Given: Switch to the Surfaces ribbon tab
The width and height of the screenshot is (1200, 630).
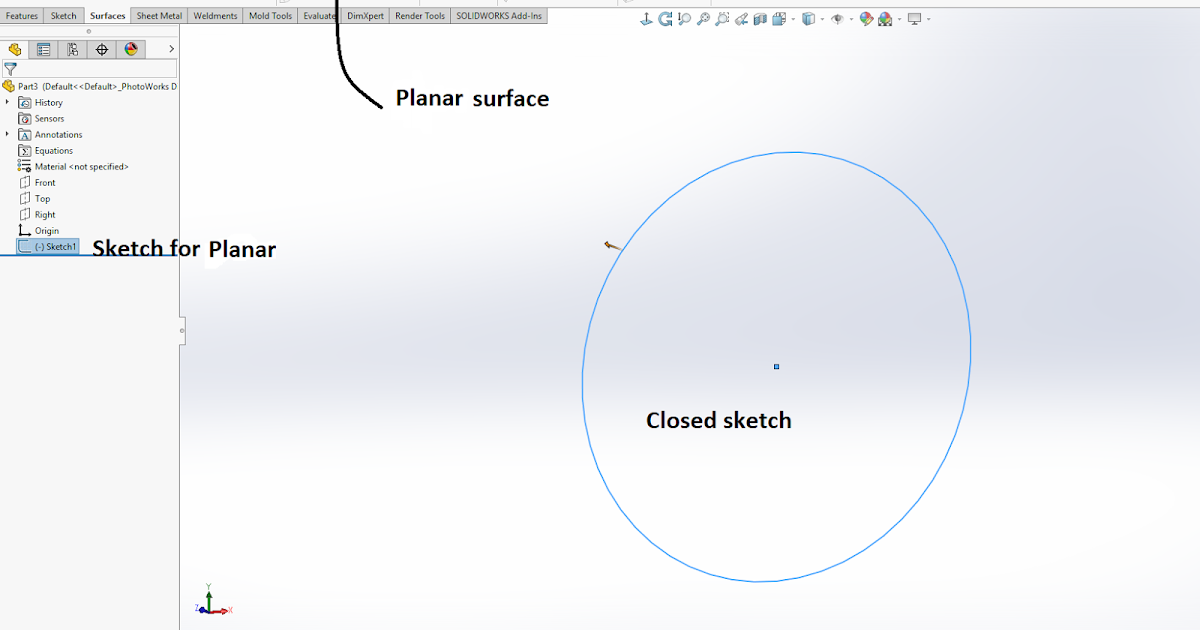Looking at the screenshot, I should pos(107,15).
